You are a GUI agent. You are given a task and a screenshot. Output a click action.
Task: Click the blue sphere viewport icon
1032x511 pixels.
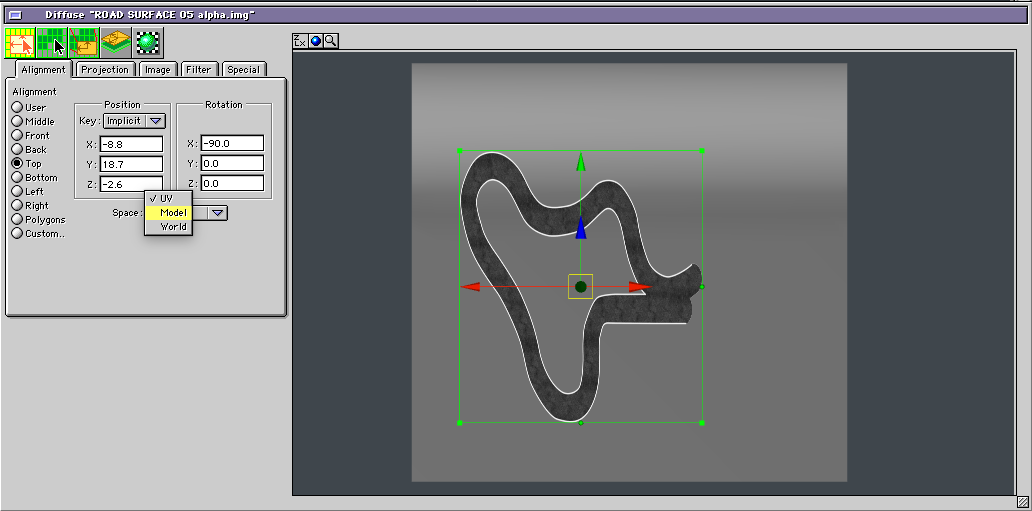[315, 41]
